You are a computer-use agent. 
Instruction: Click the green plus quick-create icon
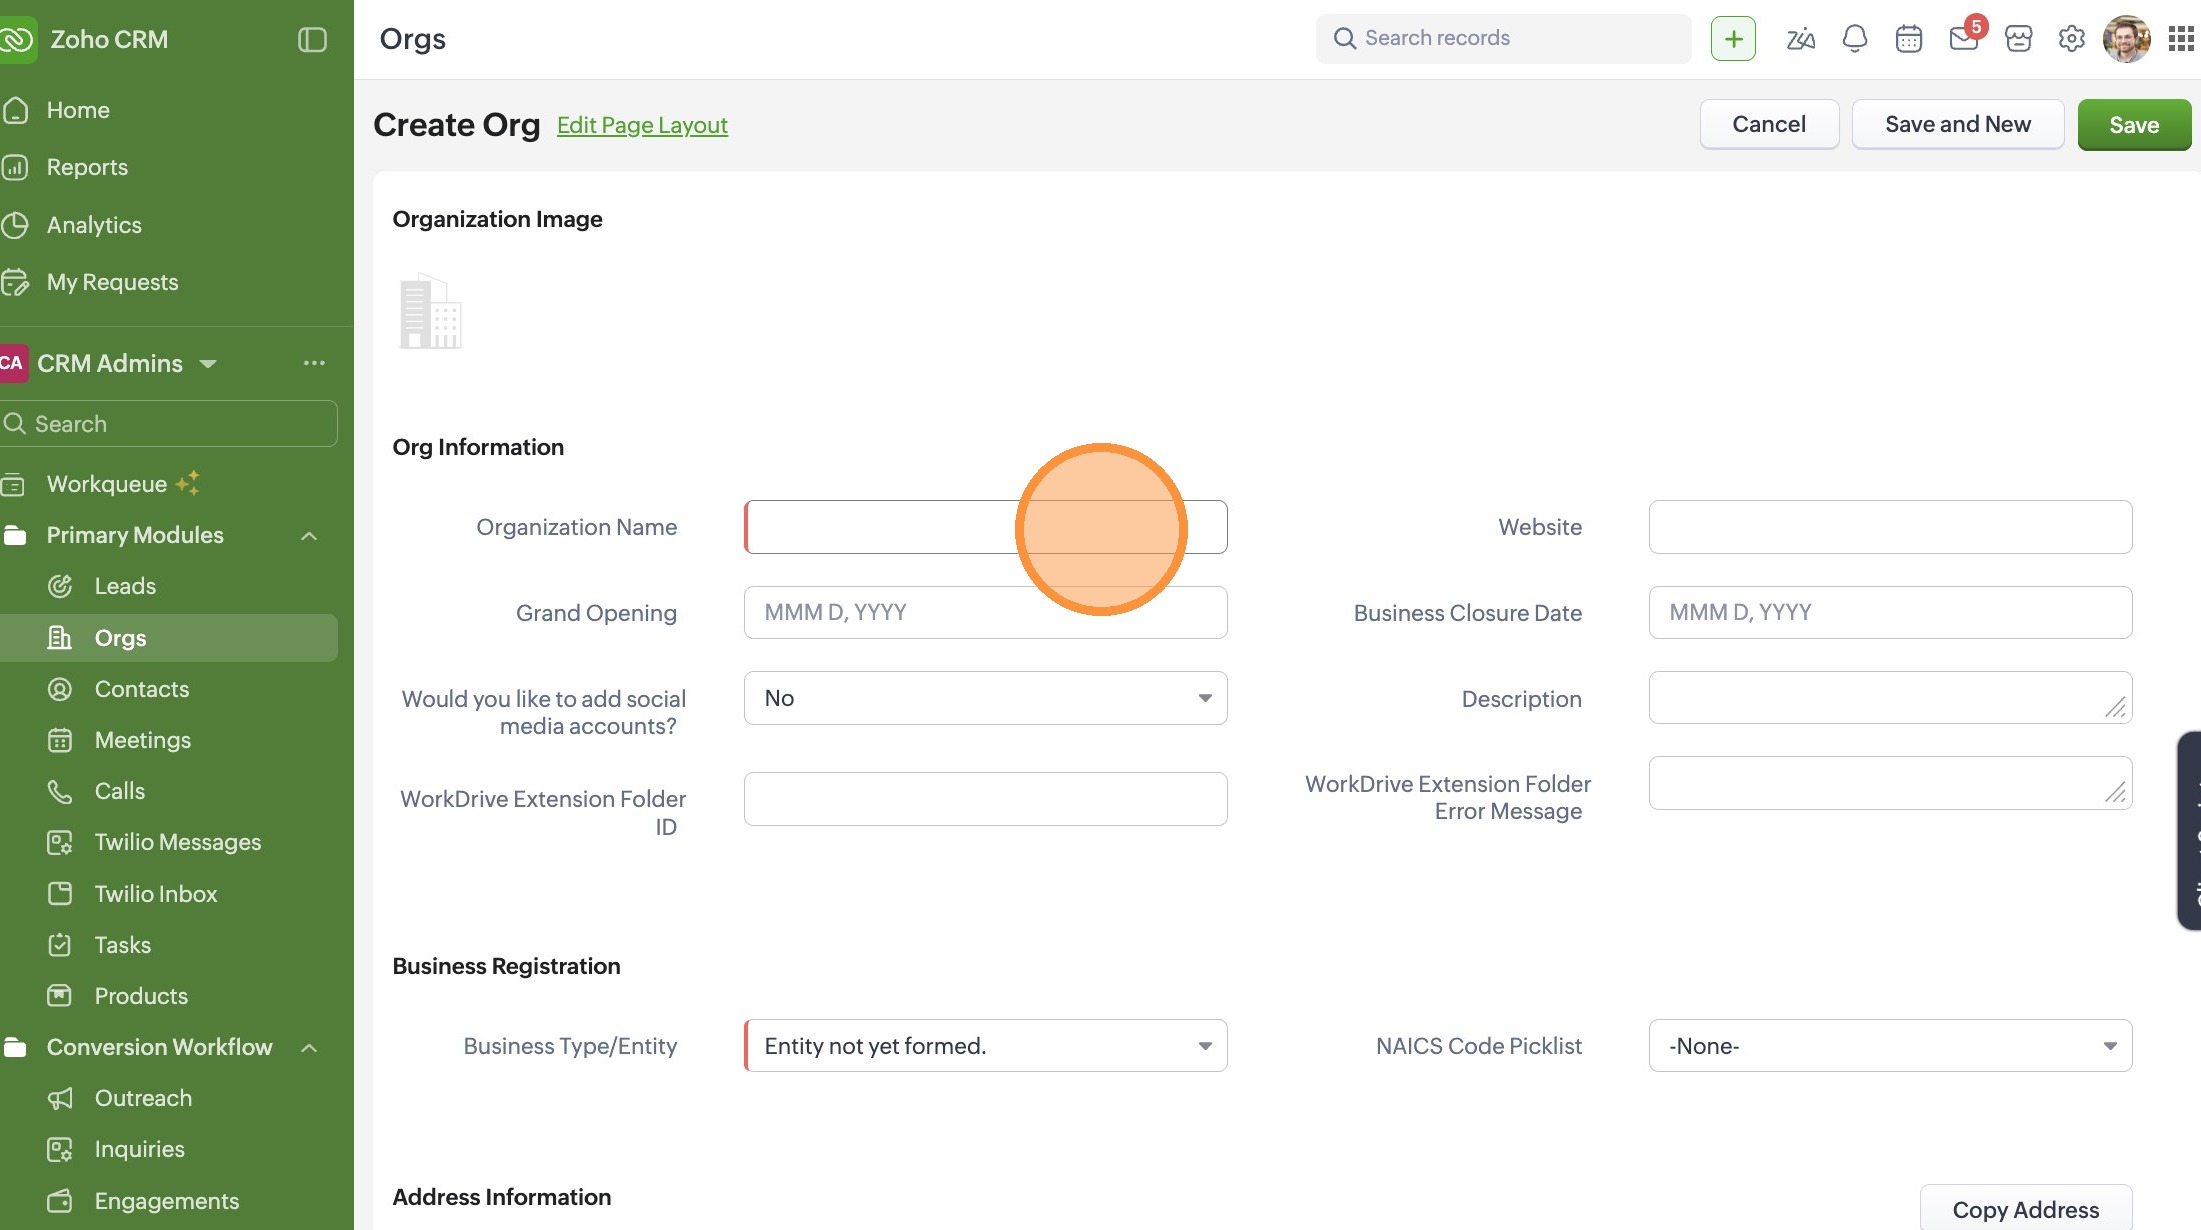[1733, 39]
